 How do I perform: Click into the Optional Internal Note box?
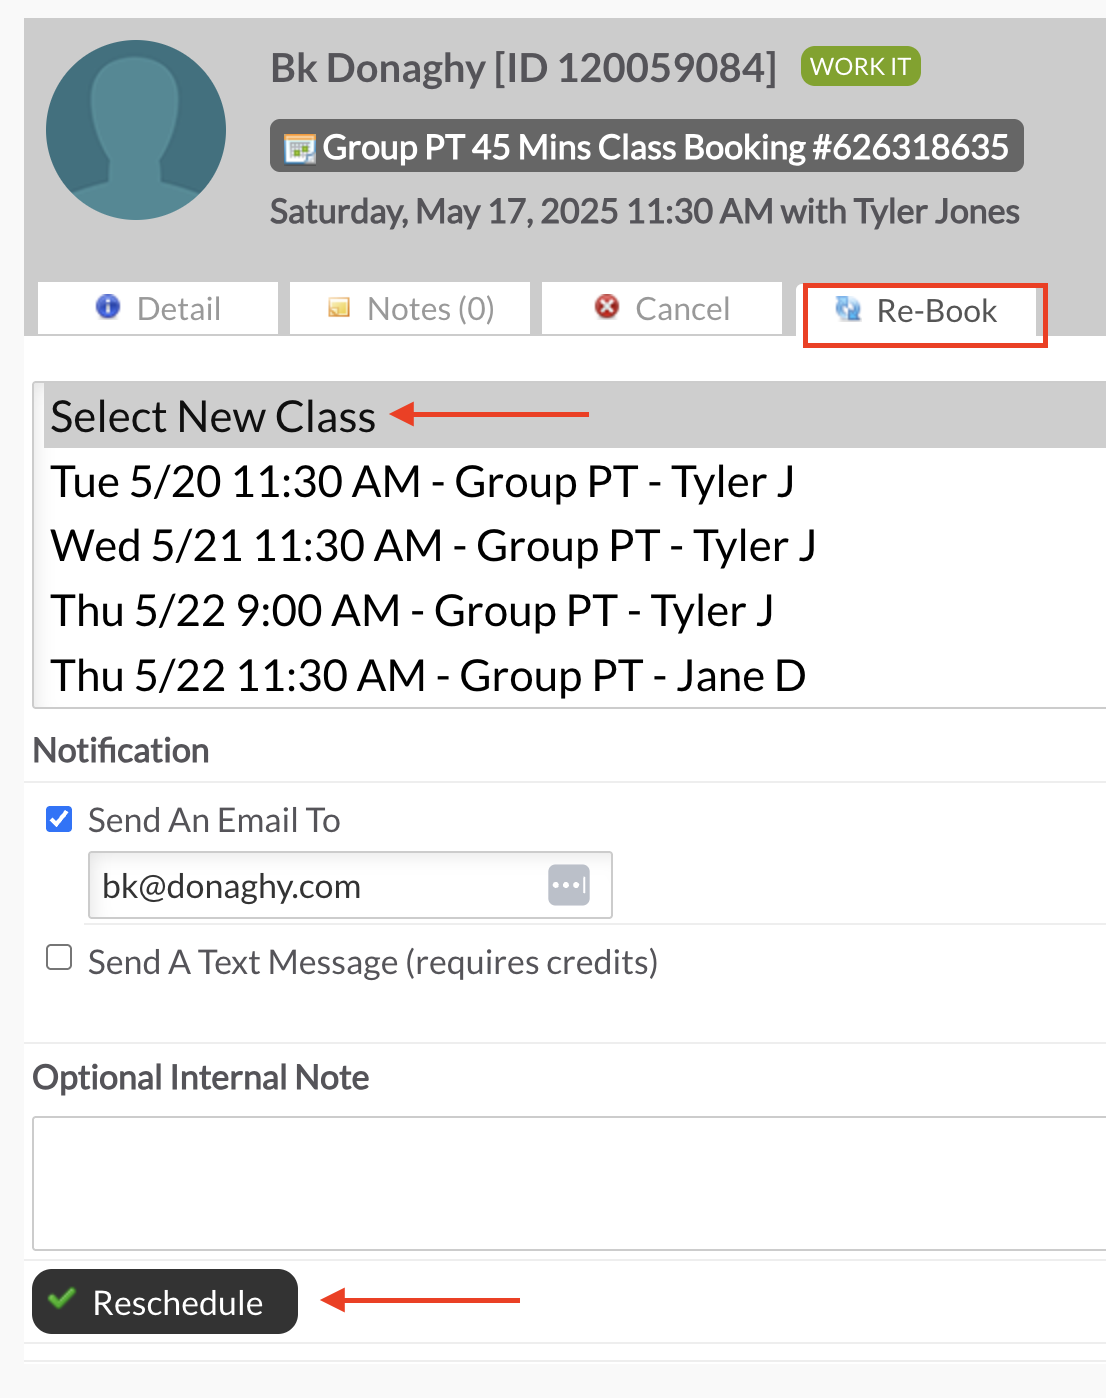(570, 1183)
